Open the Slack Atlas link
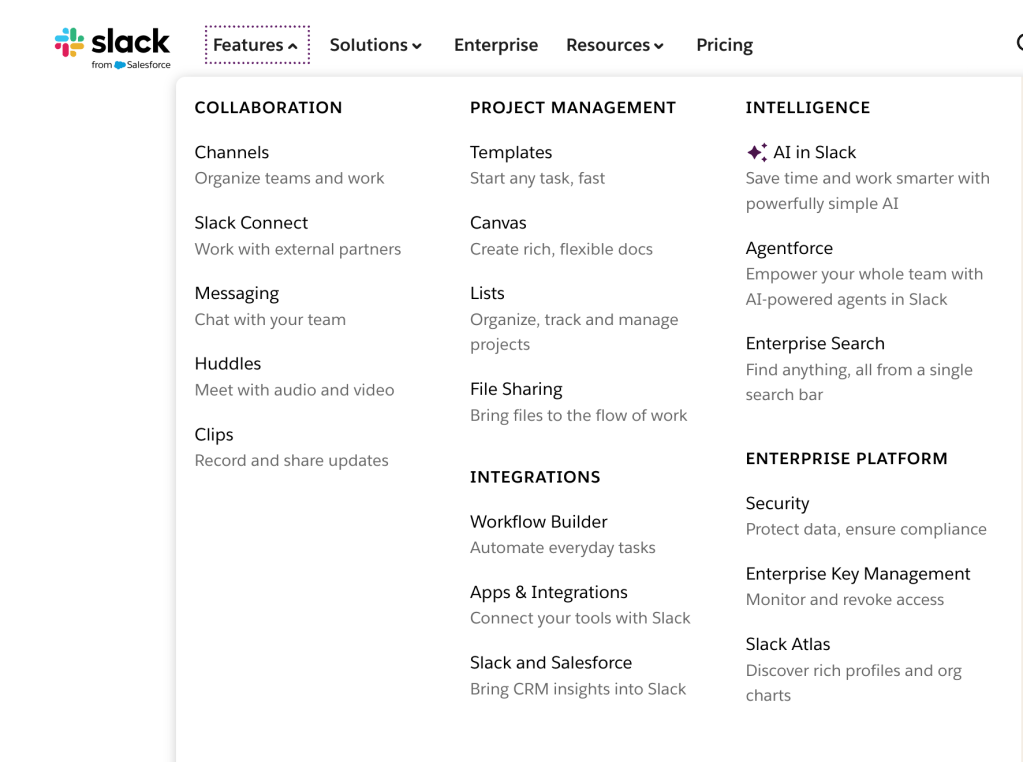This screenshot has height=762, width=1023. [x=788, y=645]
